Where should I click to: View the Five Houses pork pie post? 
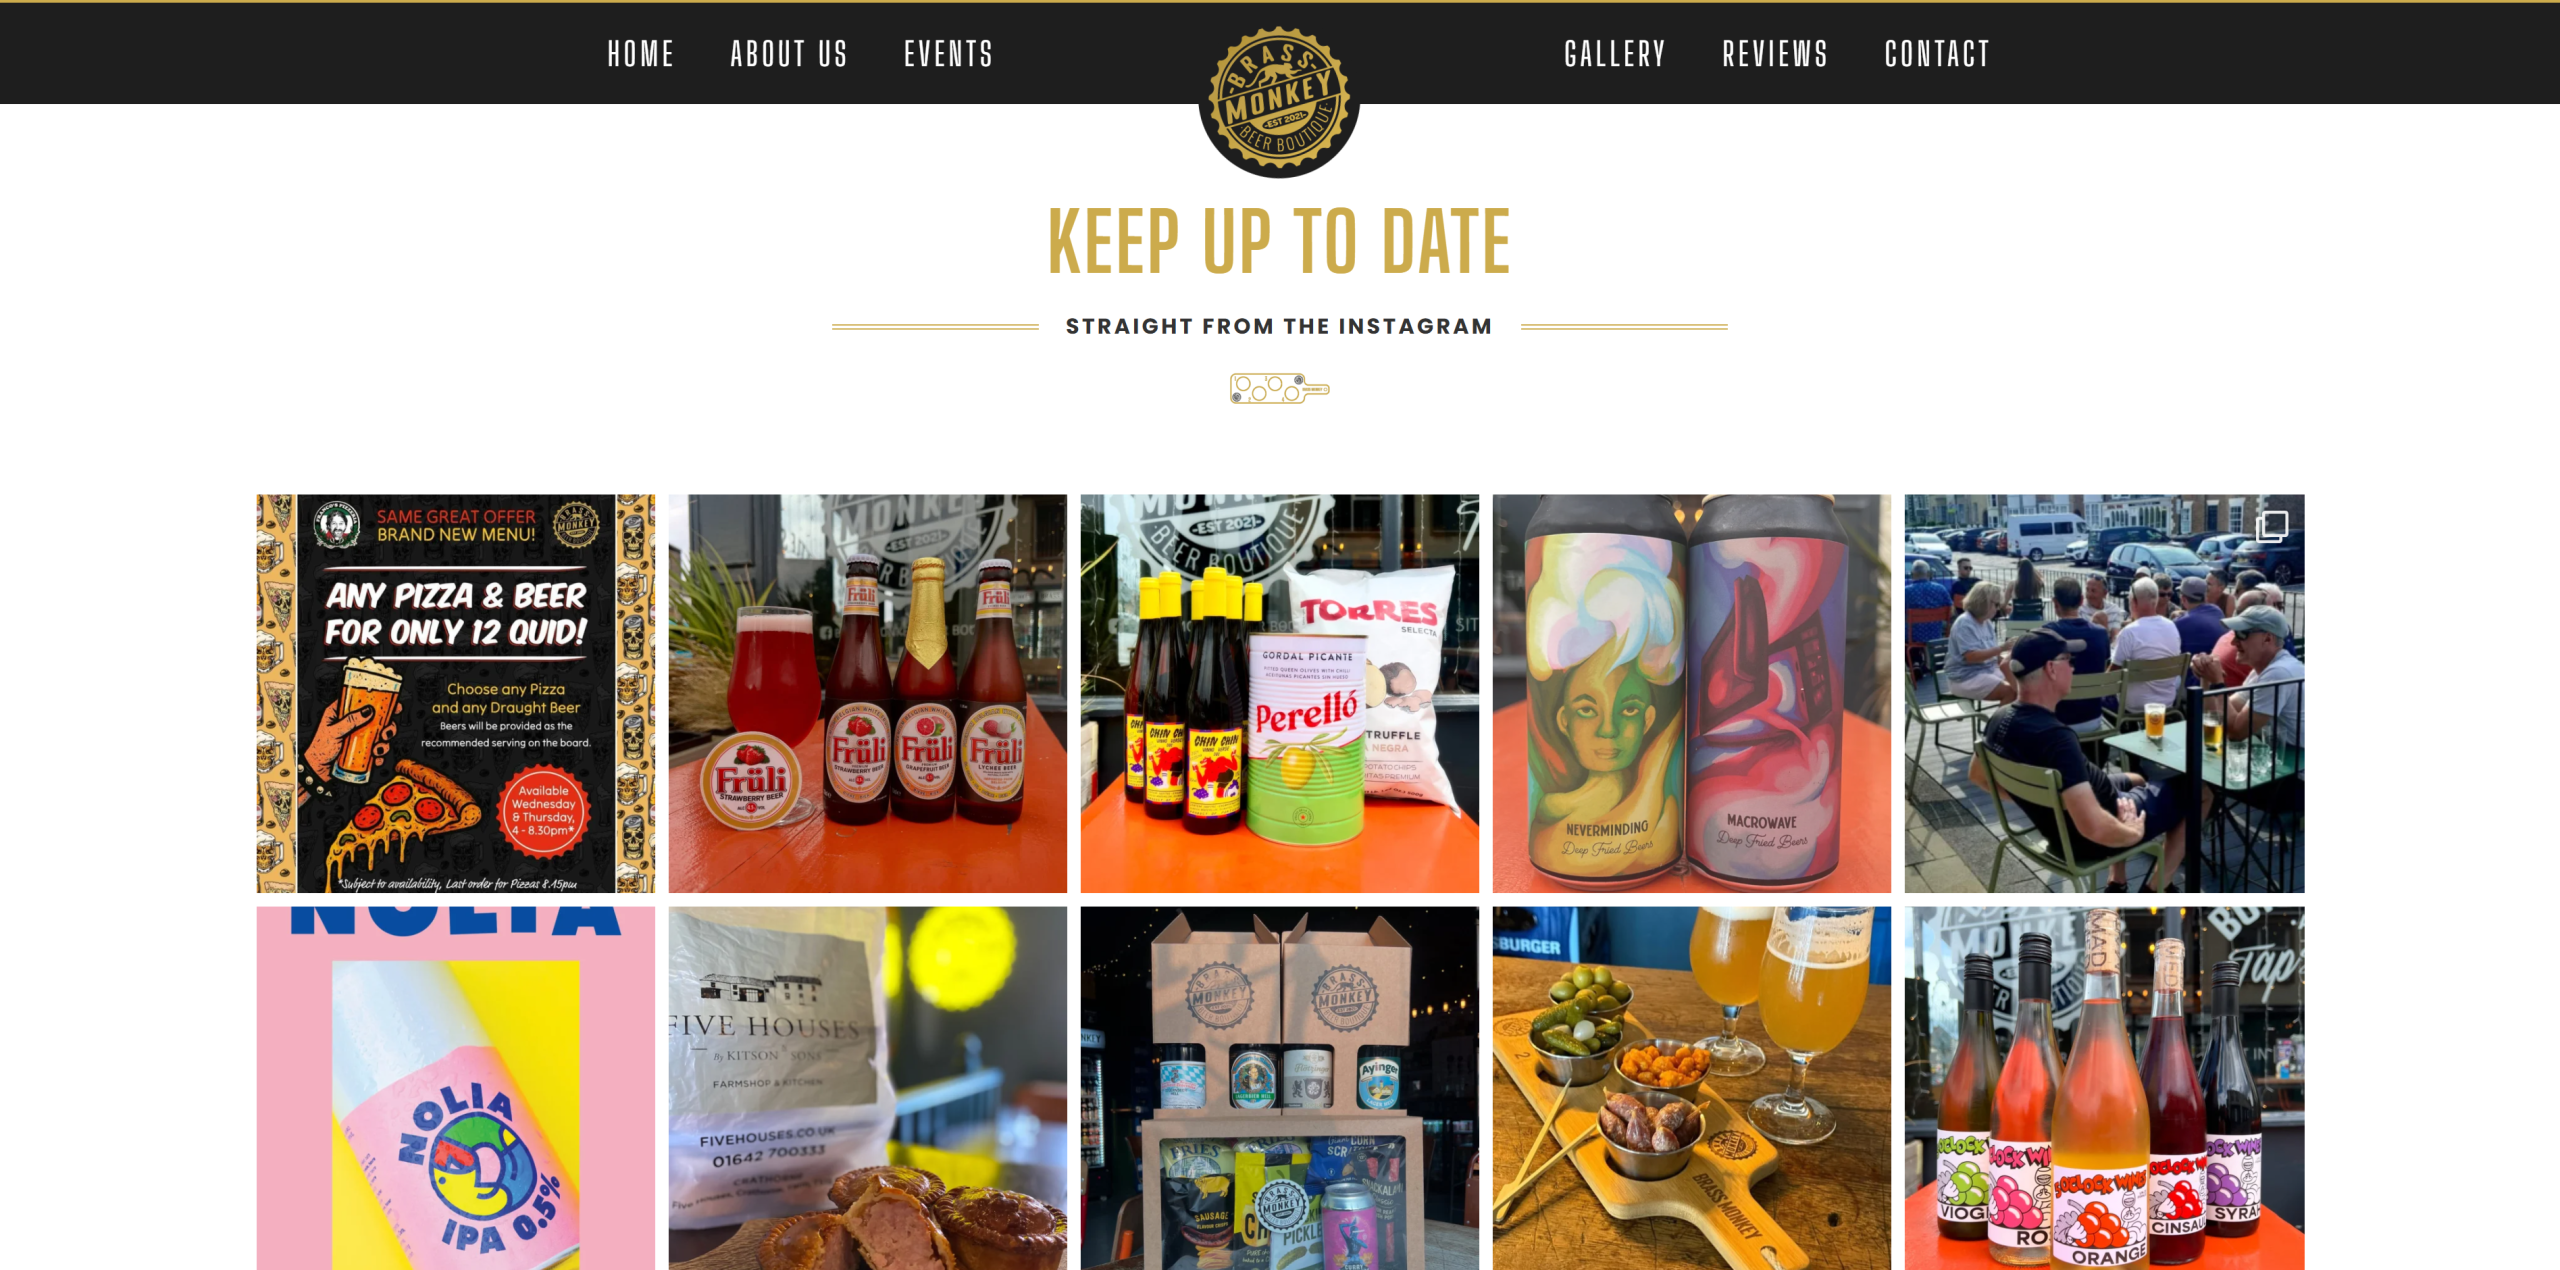click(x=868, y=1088)
